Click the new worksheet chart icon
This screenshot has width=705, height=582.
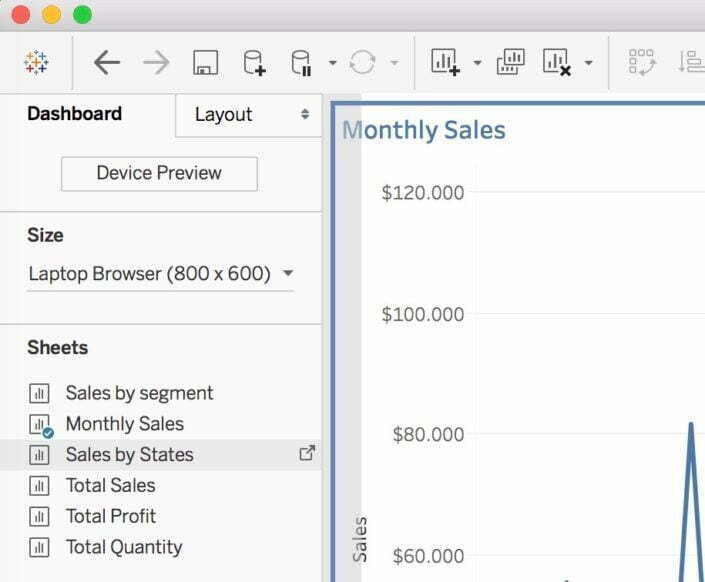coord(444,63)
